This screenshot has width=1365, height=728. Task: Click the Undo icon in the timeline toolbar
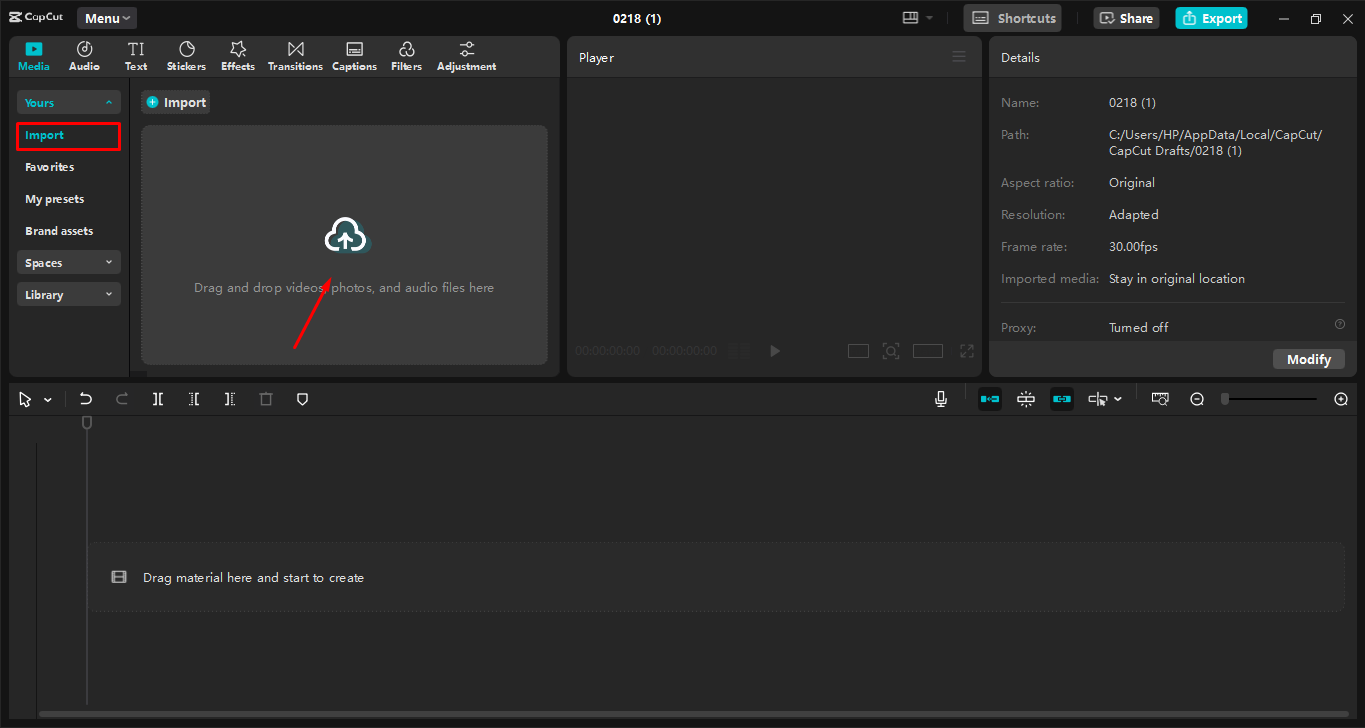[x=85, y=398]
